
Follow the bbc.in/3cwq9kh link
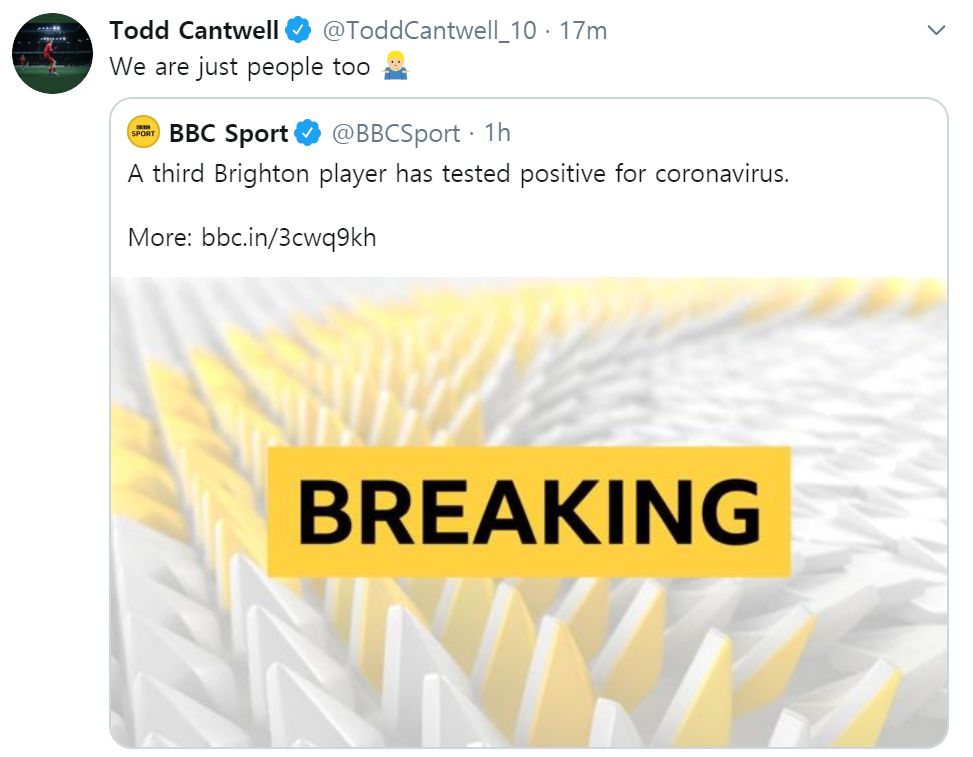click(x=289, y=238)
